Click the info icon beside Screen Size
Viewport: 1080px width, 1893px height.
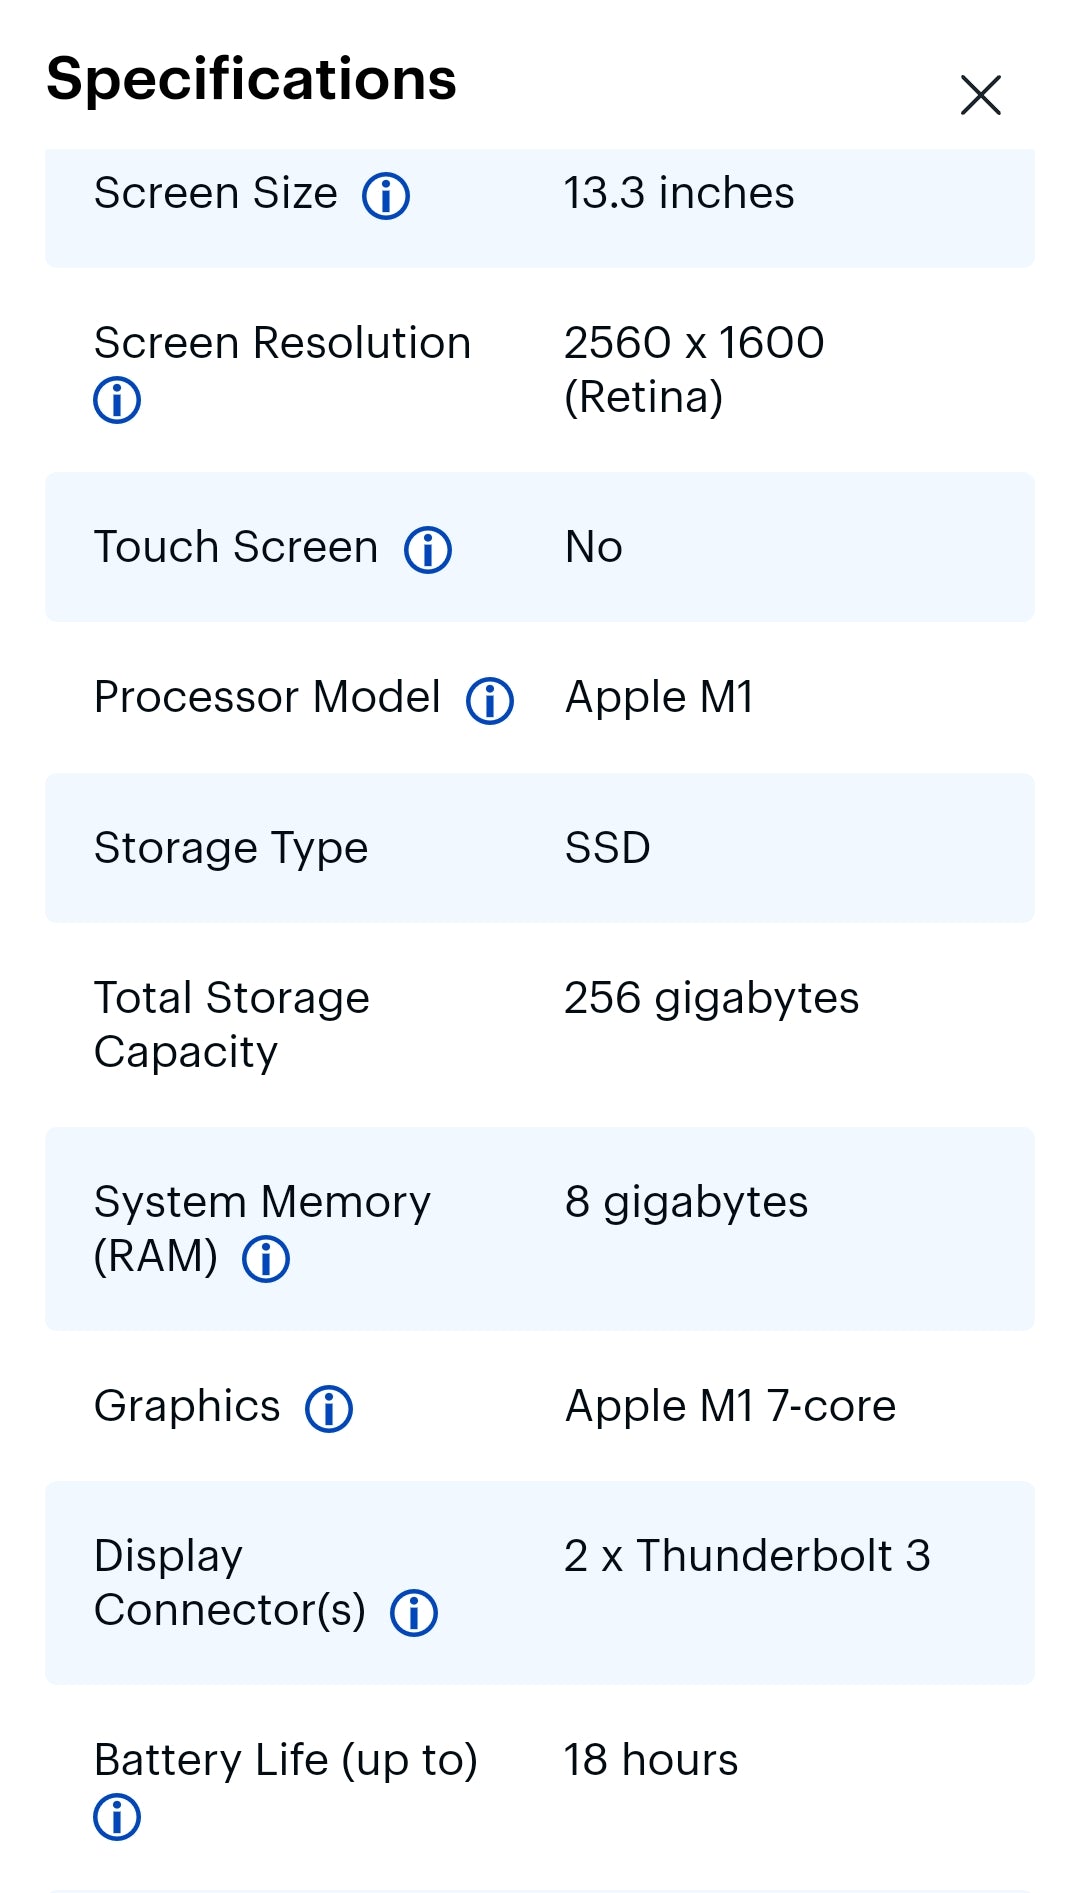pos(386,196)
